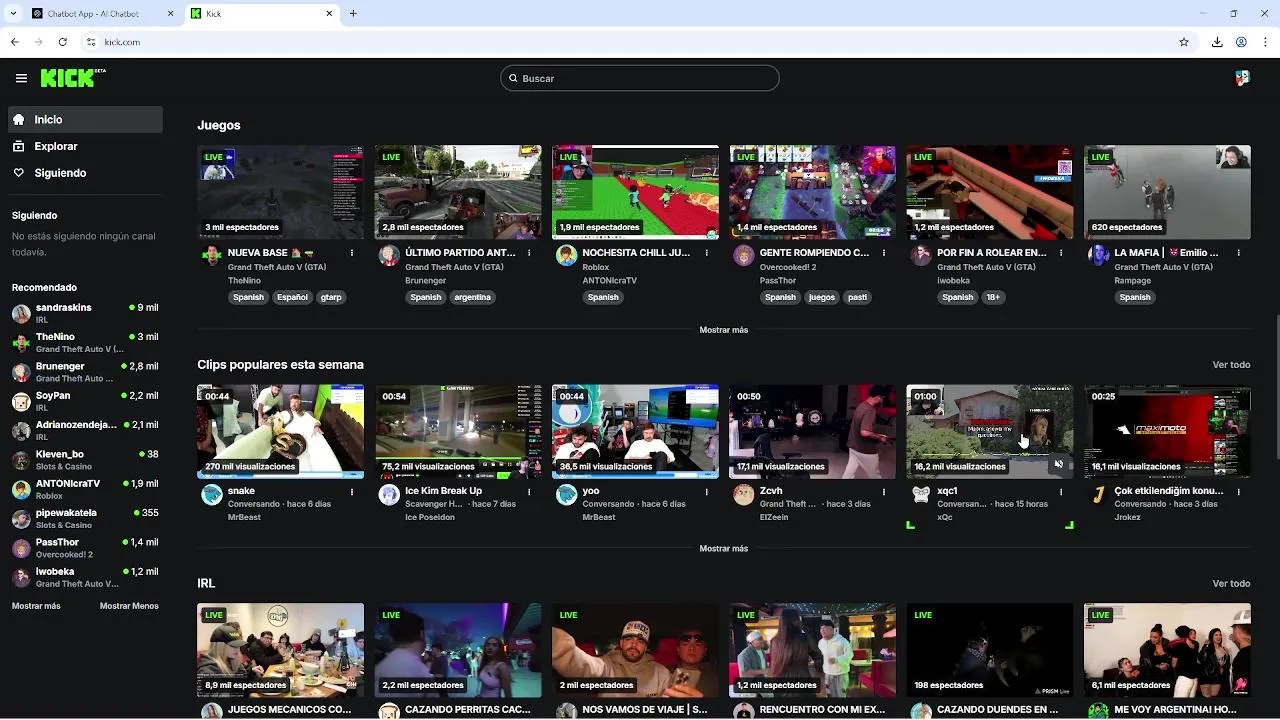Click Ver todo for Clips populares
Screen dimensions: 1280x720
[1231, 365]
